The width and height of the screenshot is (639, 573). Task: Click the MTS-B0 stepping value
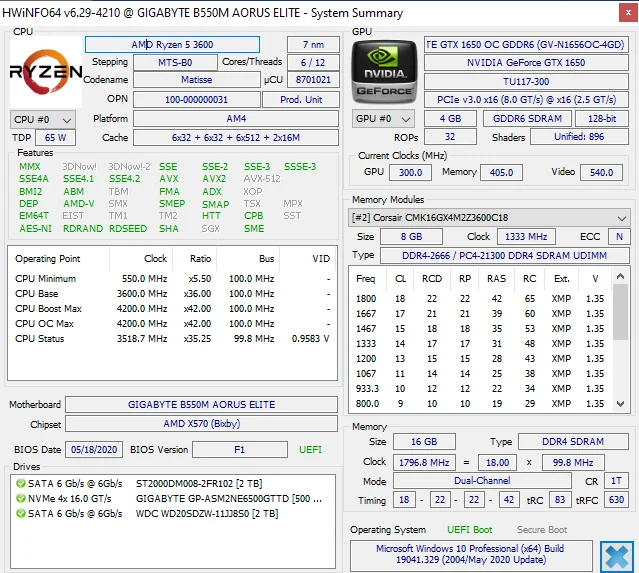[x=175, y=63]
